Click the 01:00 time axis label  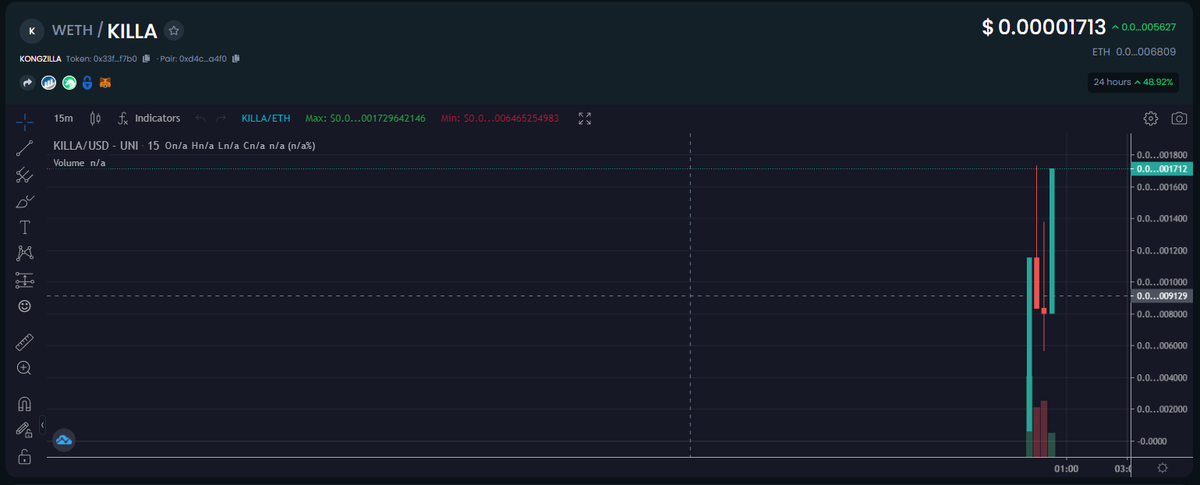click(1066, 468)
